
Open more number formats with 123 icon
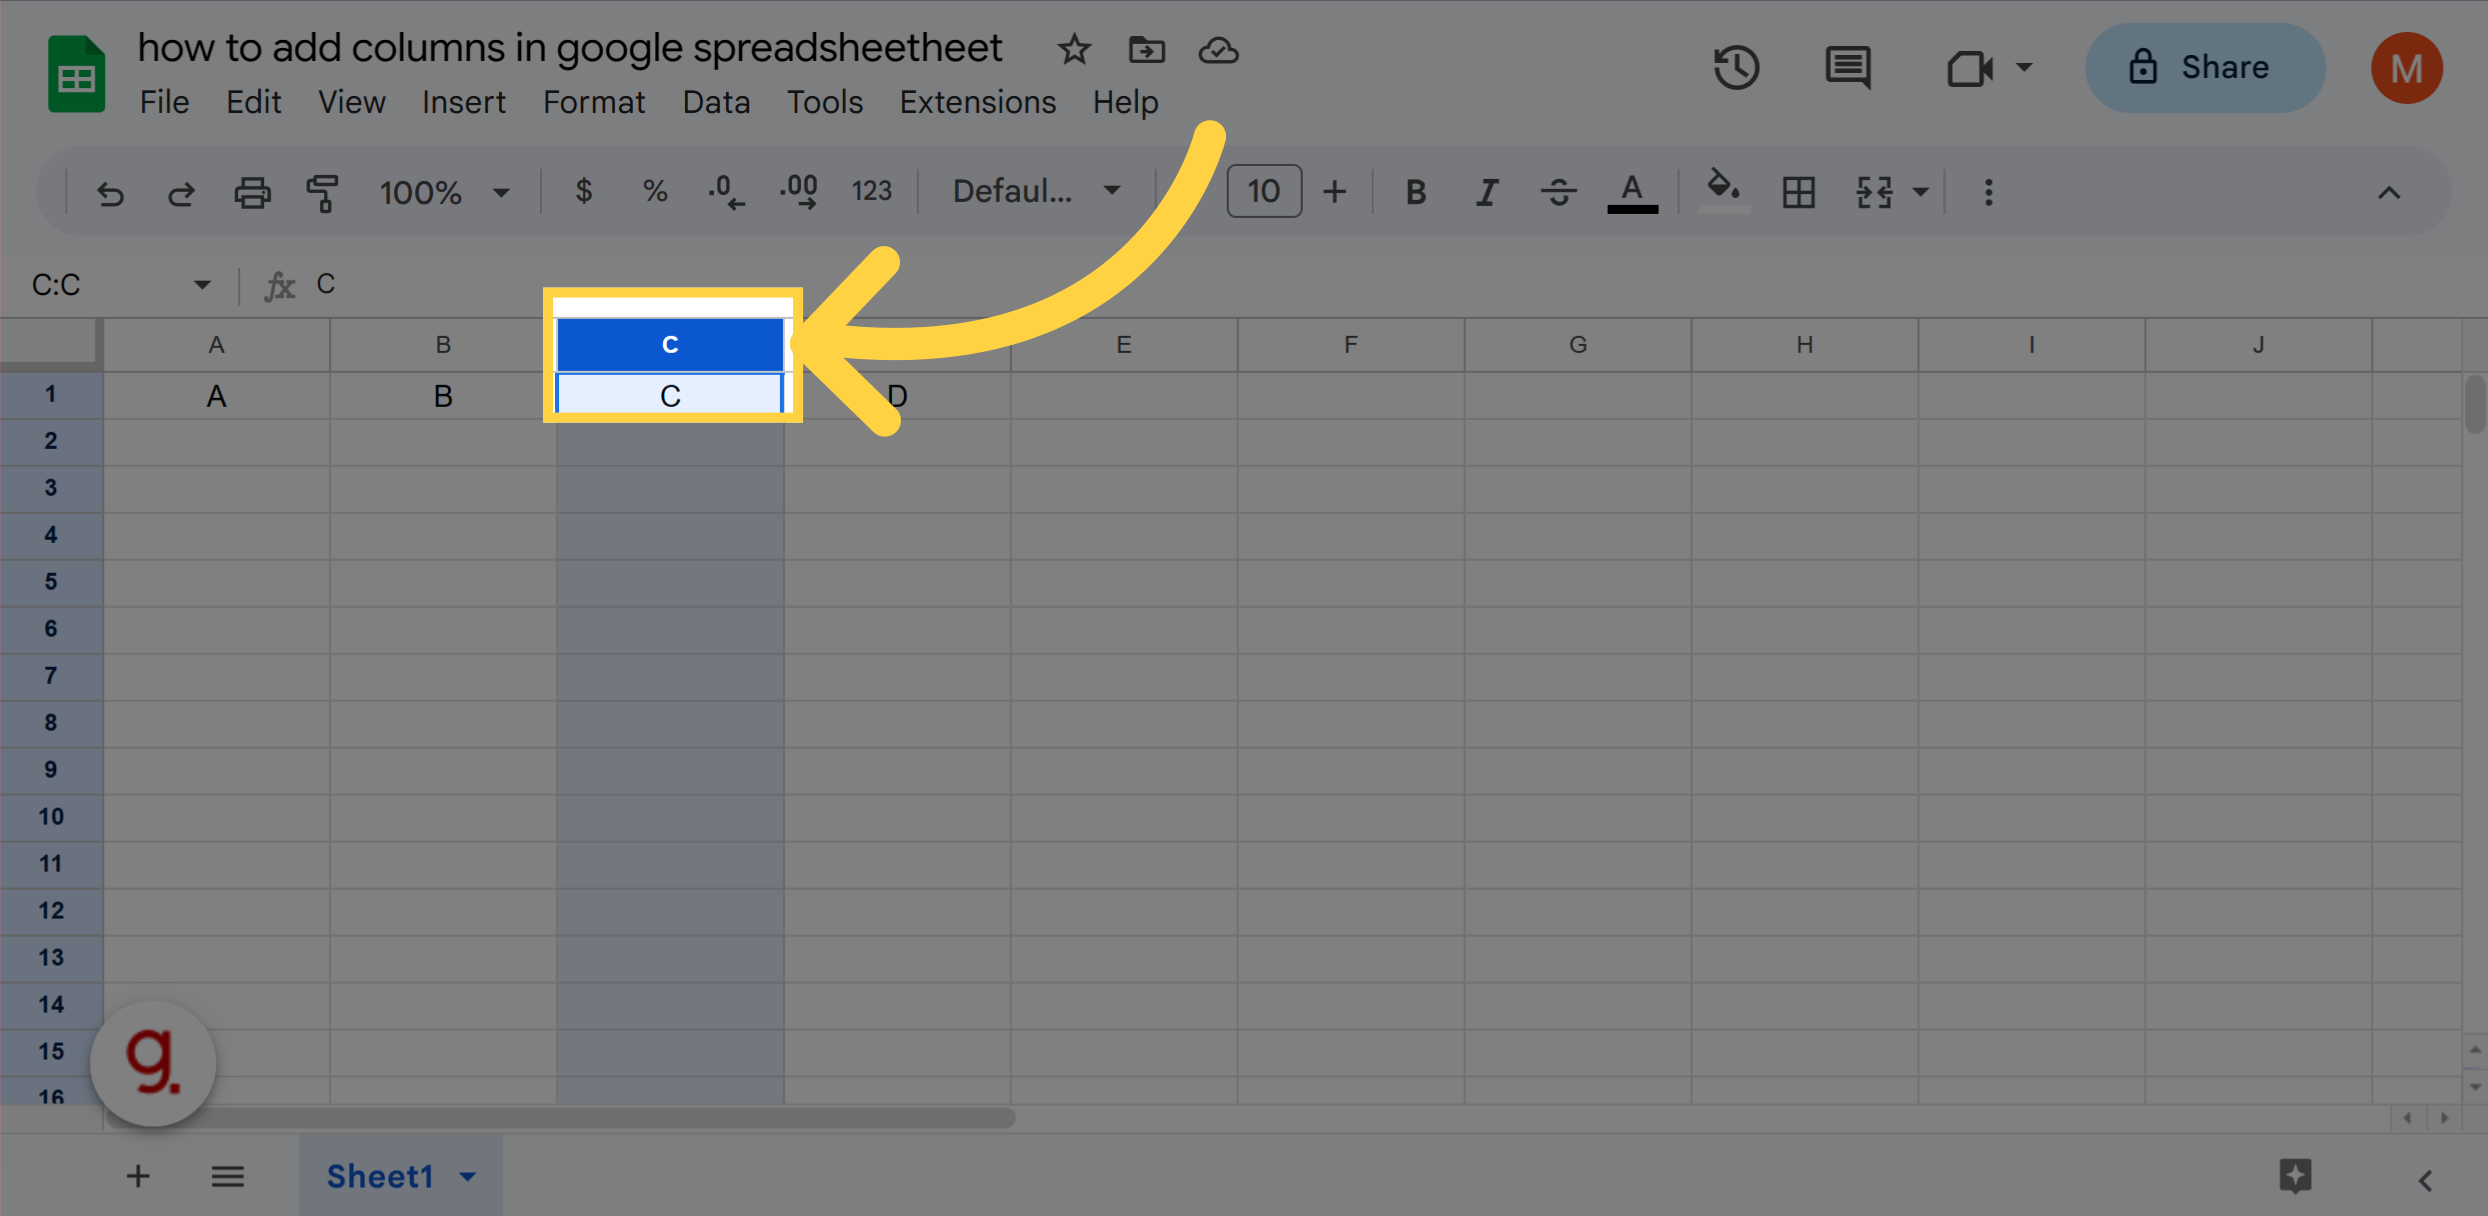[871, 191]
